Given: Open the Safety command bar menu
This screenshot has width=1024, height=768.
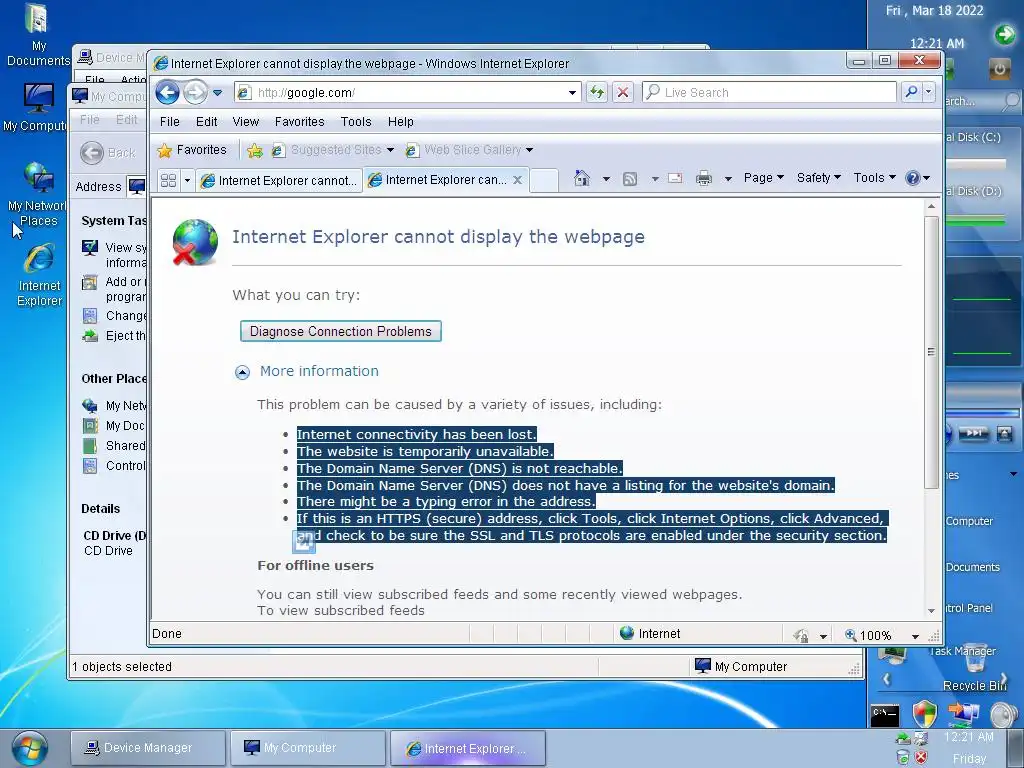Looking at the screenshot, I should [818, 178].
